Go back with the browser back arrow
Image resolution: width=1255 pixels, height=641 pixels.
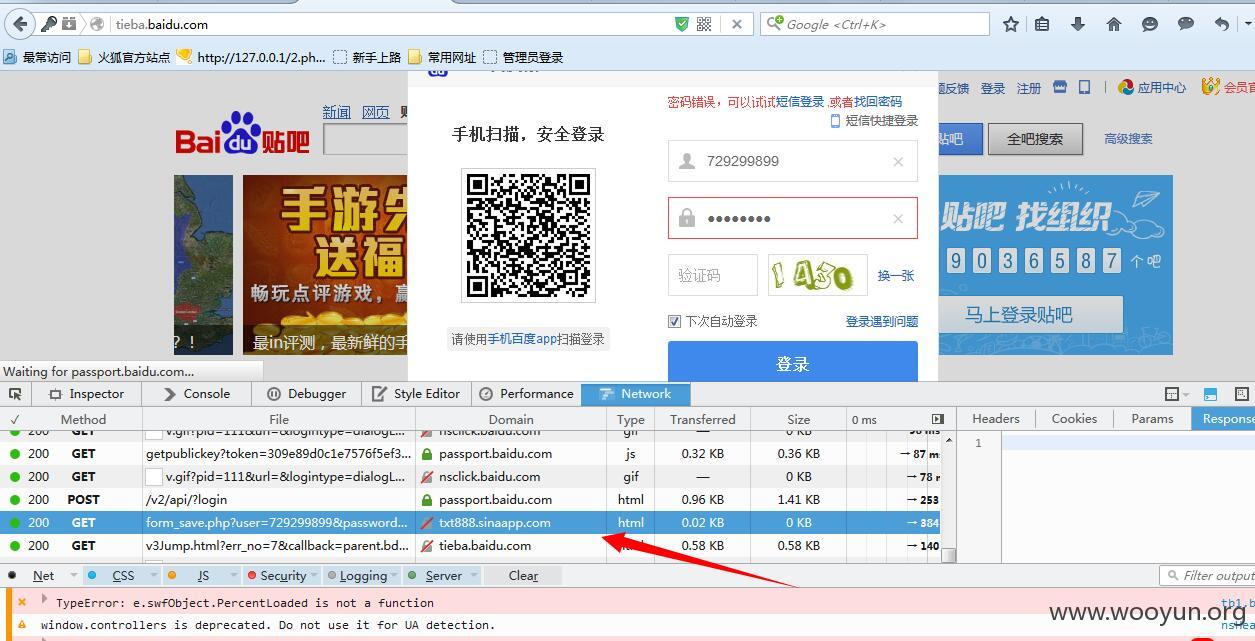(19, 24)
